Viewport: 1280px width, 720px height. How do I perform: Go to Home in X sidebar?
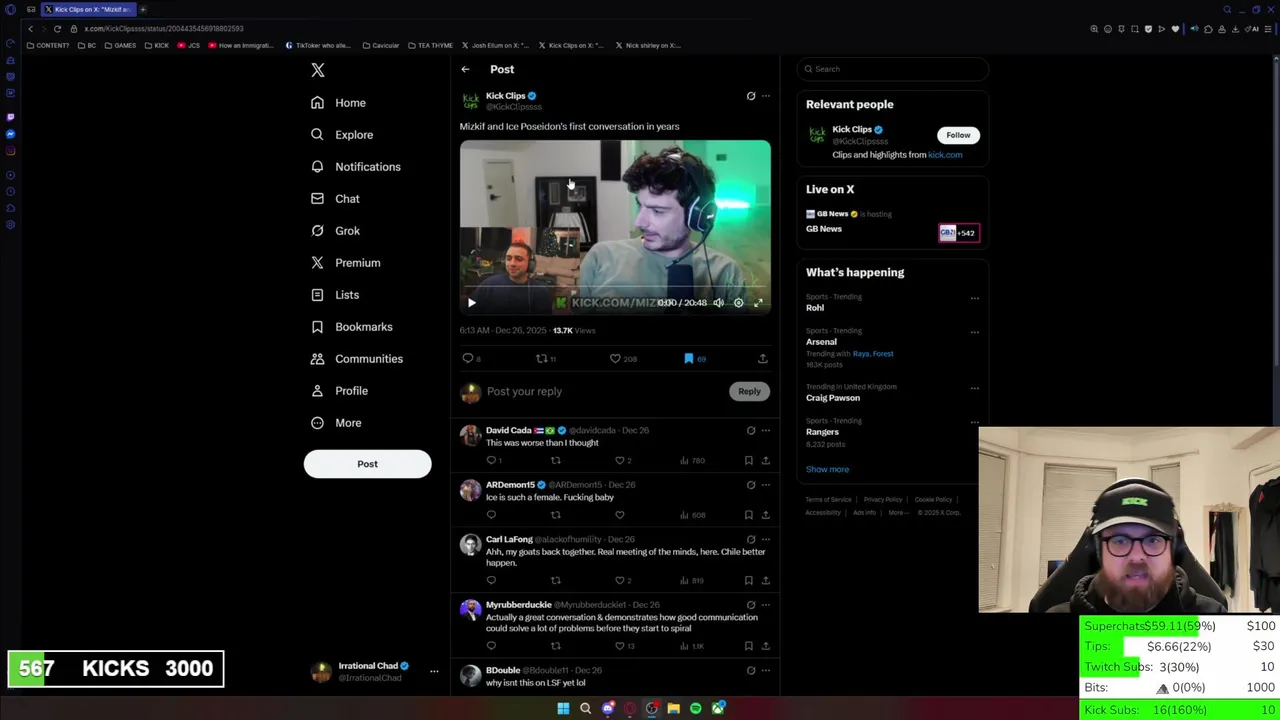click(338, 103)
